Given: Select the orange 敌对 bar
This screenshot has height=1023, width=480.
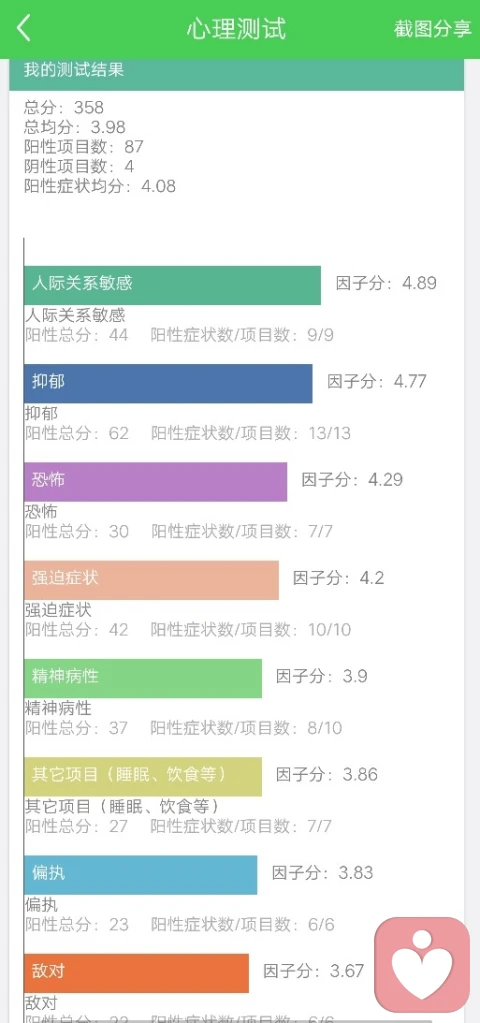Looking at the screenshot, I should [x=136, y=973].
